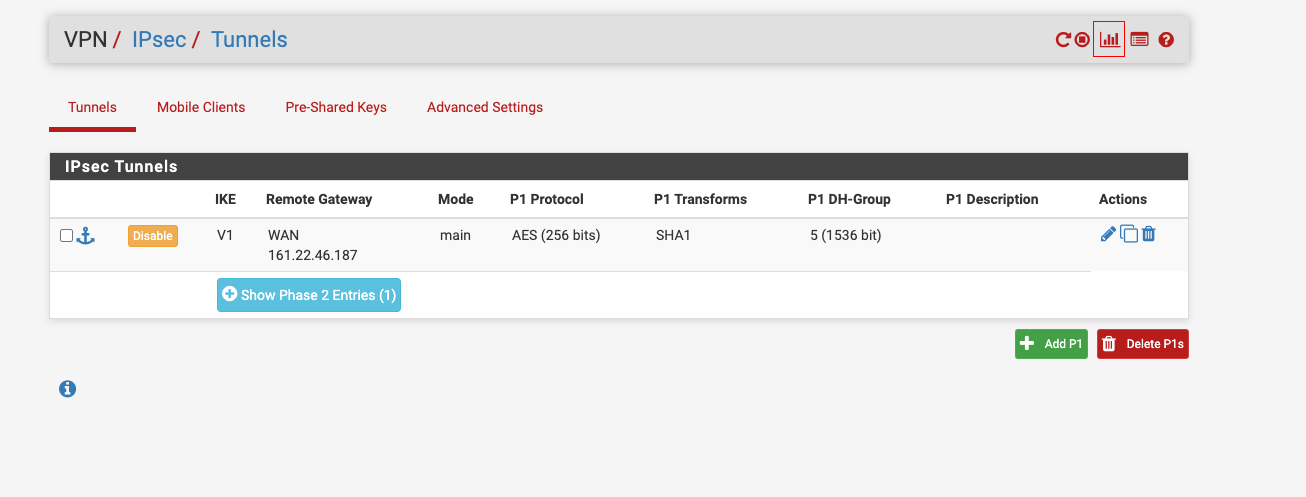
Task: Stop the IPsec service icon
Action: (x=1082, y=40)
